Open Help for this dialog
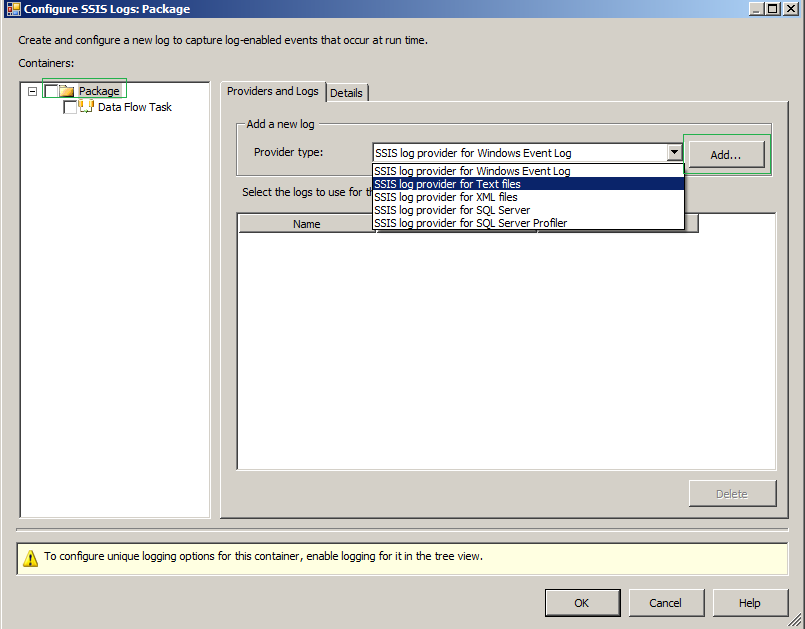Viewport: 805px width, 629px height. [750, 603]
